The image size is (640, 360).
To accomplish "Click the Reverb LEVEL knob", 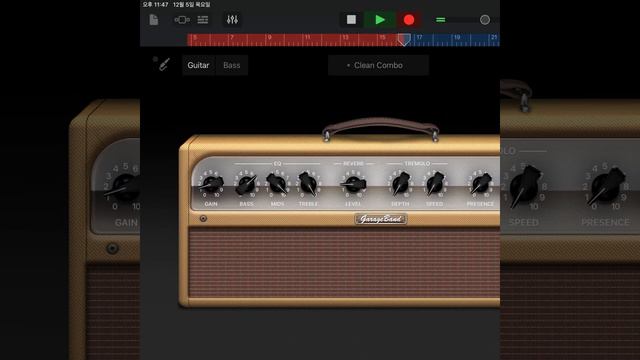I will point(353,184).
